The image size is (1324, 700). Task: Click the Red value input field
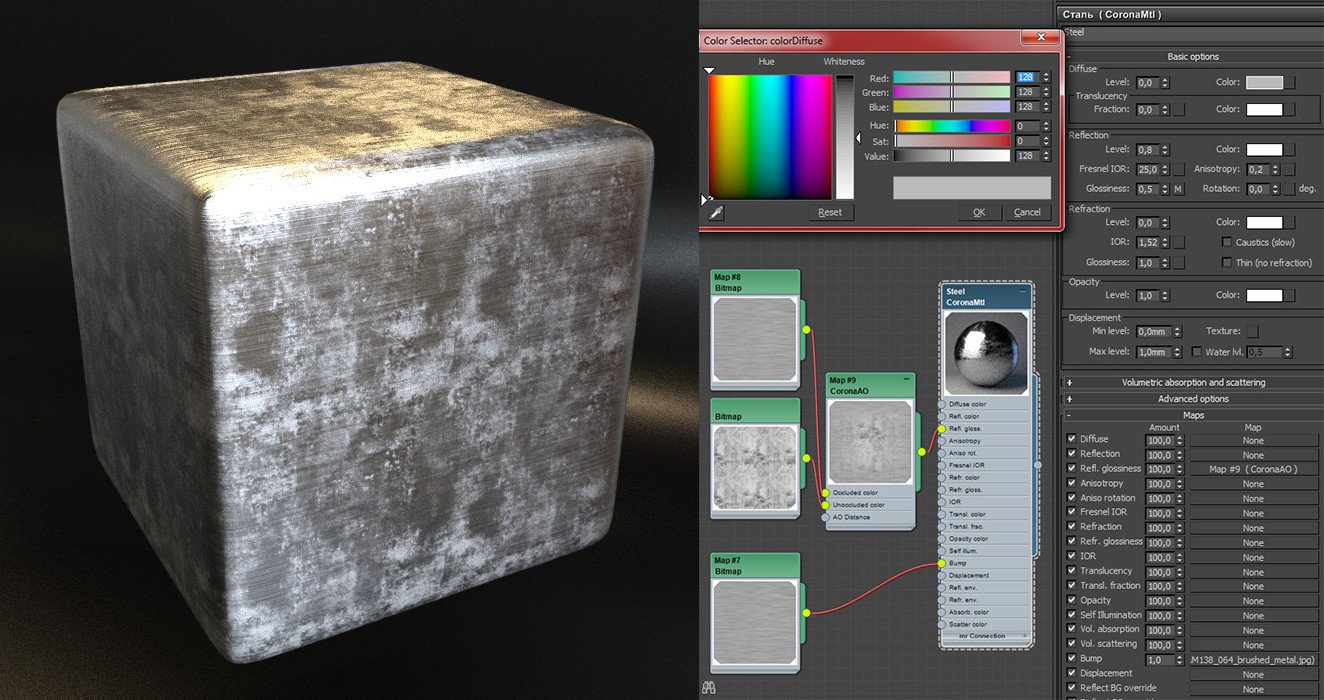[1026, 77]
